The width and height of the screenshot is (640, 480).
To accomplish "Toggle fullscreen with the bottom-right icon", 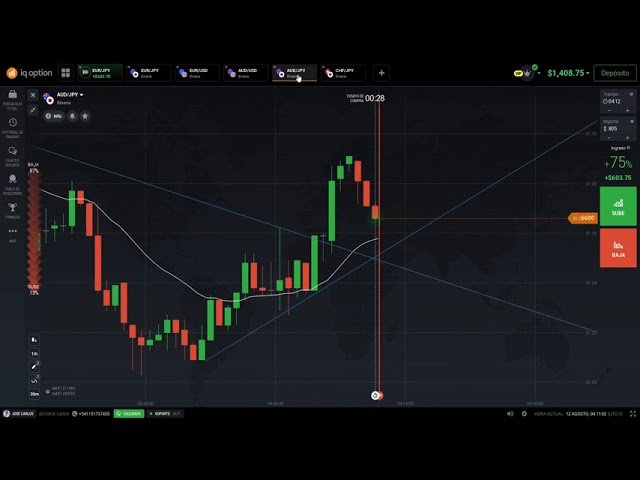I will tap(633, 413).
